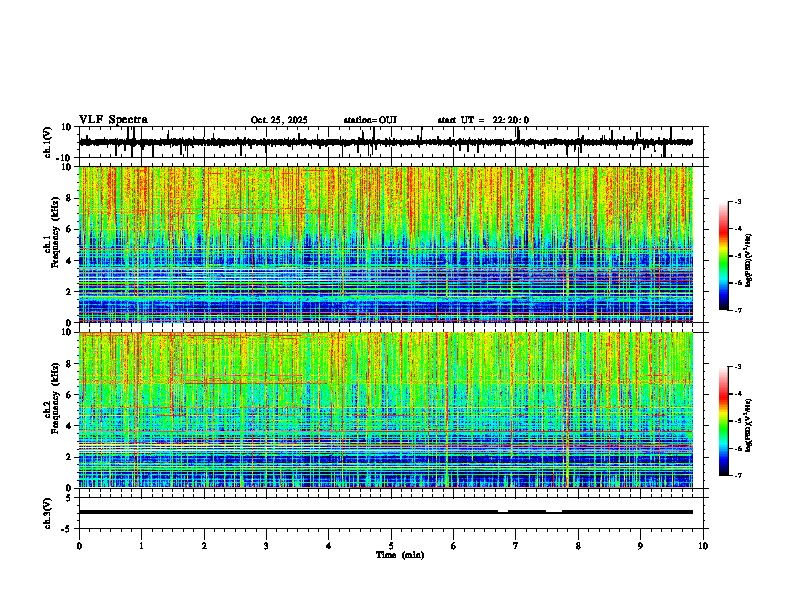Click the ch.1 color bar log(PSD) unit label

(x=749, y=261)
